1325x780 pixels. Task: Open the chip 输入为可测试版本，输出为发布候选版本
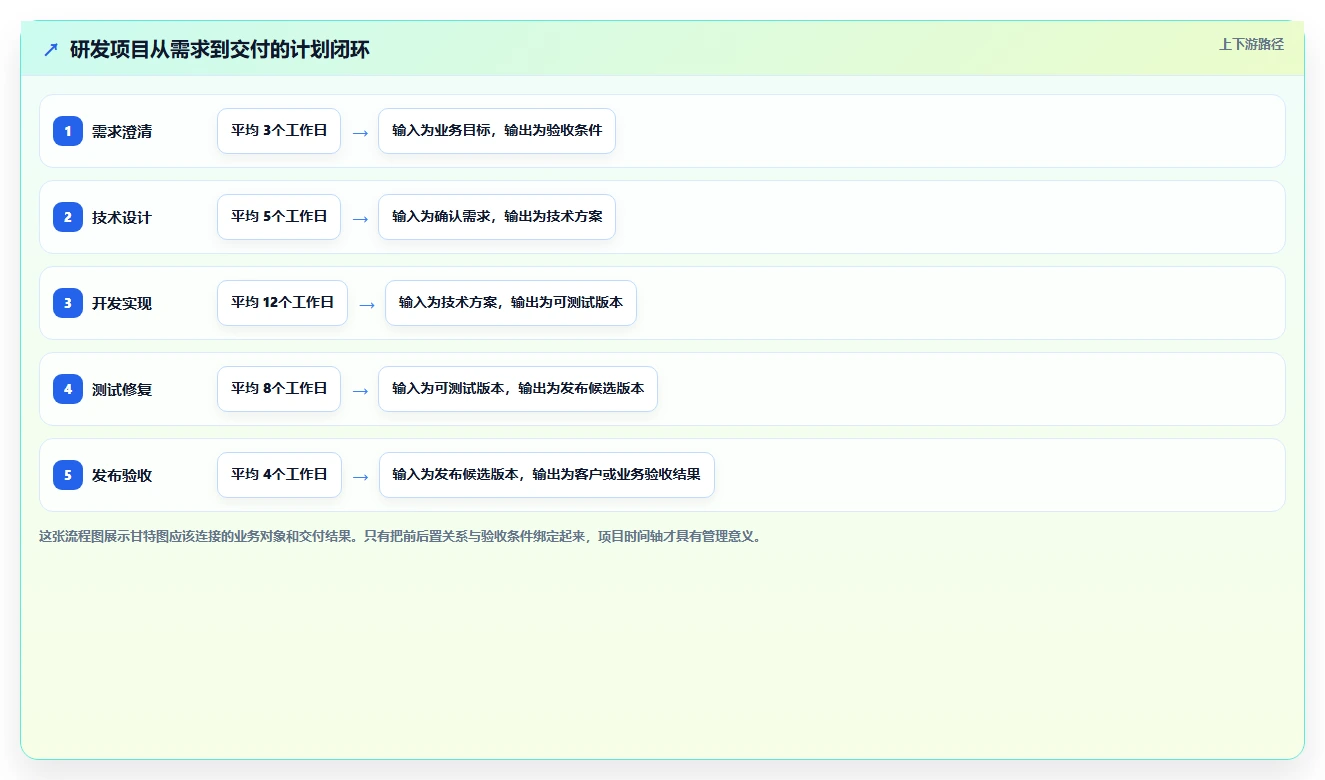point(518,389)
